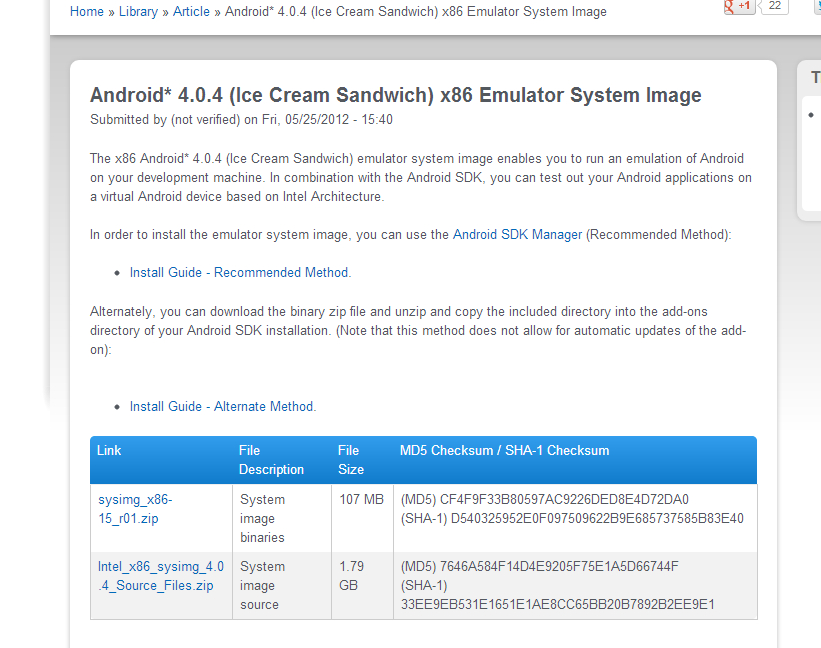
Task: Click the +1 share count bubble showing 22
Action: pyautogui.click(x=775, y=7)
